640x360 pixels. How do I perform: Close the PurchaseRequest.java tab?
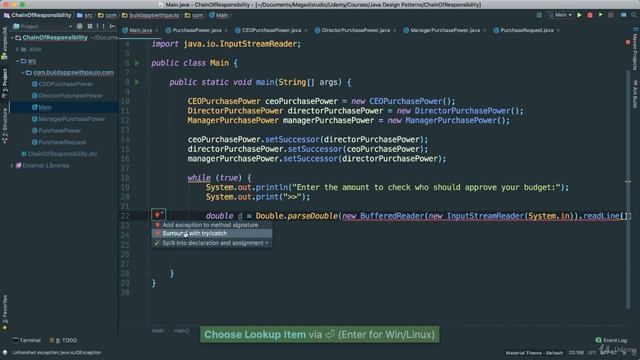(558, 31)
